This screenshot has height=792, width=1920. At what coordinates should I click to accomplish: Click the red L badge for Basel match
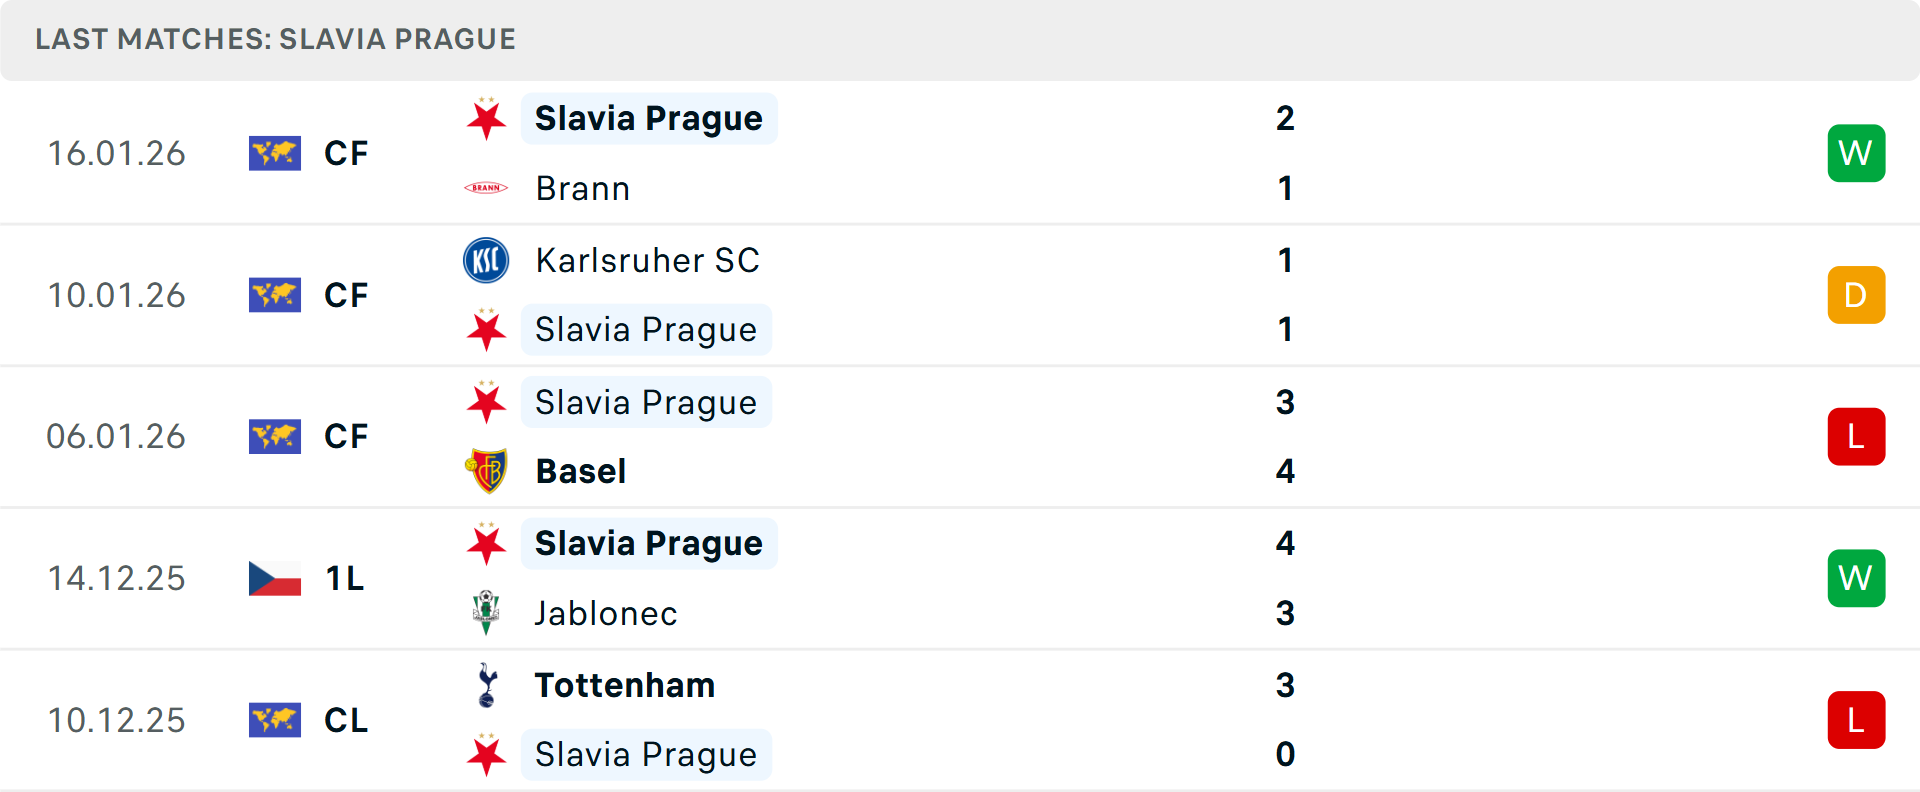[x=1856, y=437]
